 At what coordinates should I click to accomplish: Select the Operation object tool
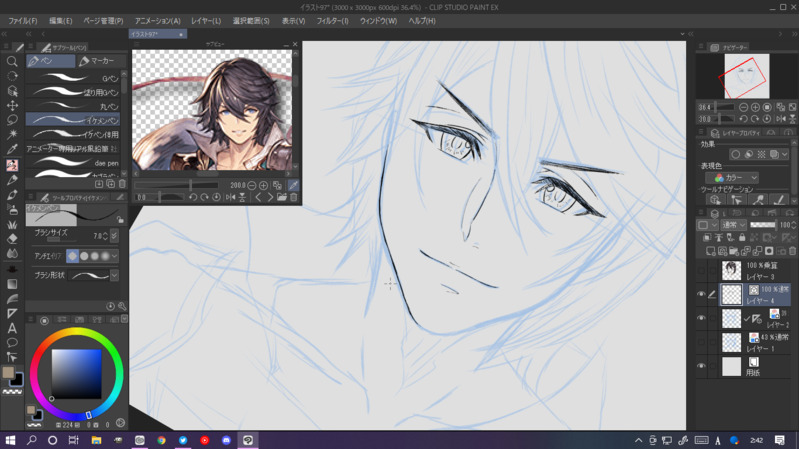[12, 91]
